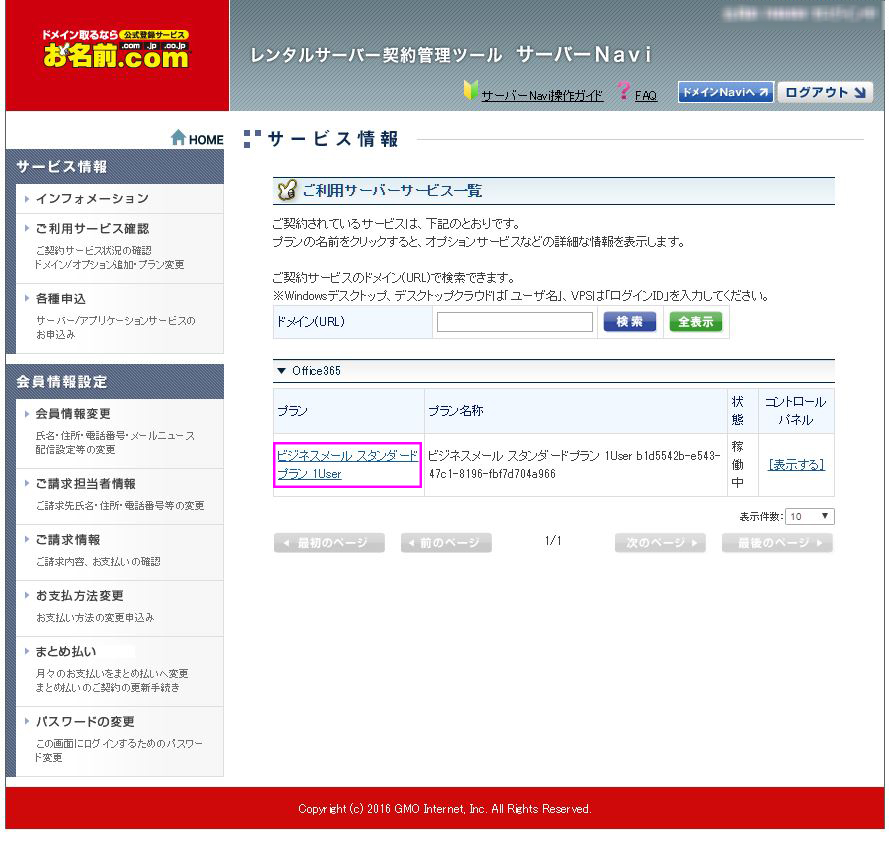Click the 次のページ button
889x841 pixels.
660,543
